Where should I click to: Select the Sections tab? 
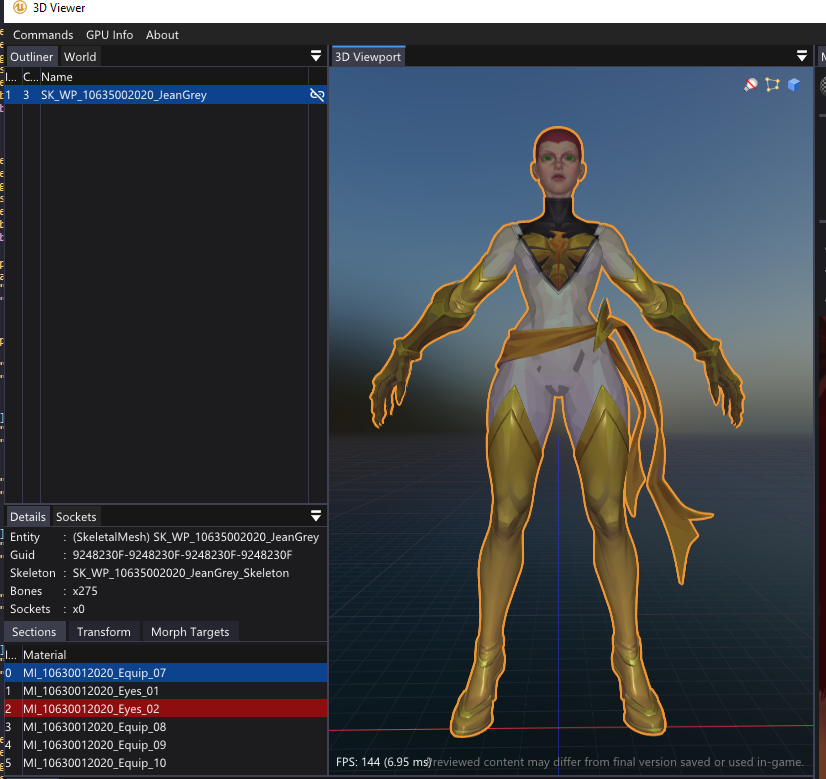[x=34, y=632]
